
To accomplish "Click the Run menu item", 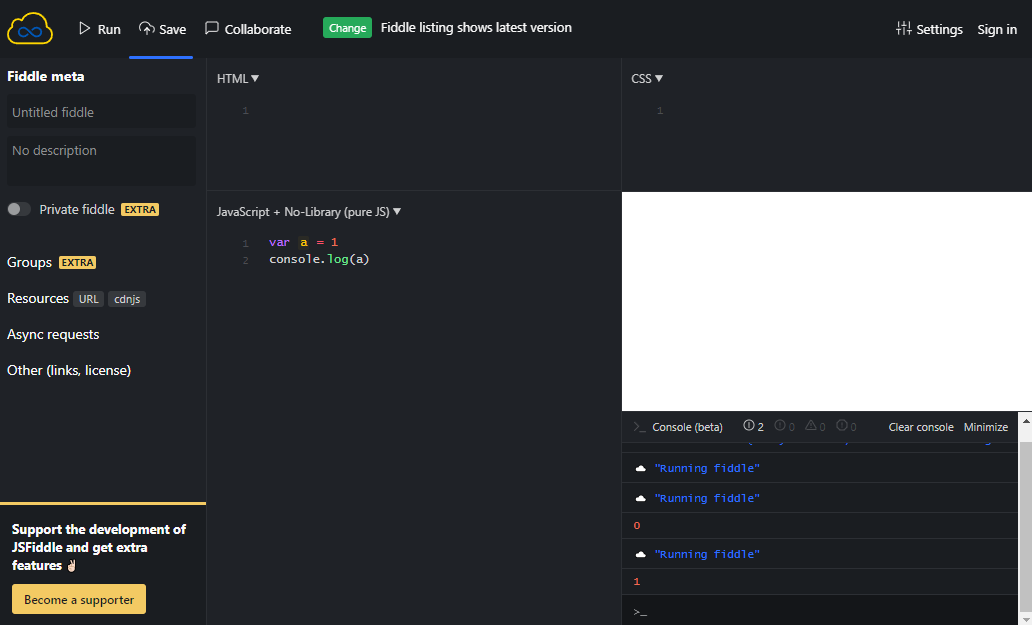I will [99, 29].
